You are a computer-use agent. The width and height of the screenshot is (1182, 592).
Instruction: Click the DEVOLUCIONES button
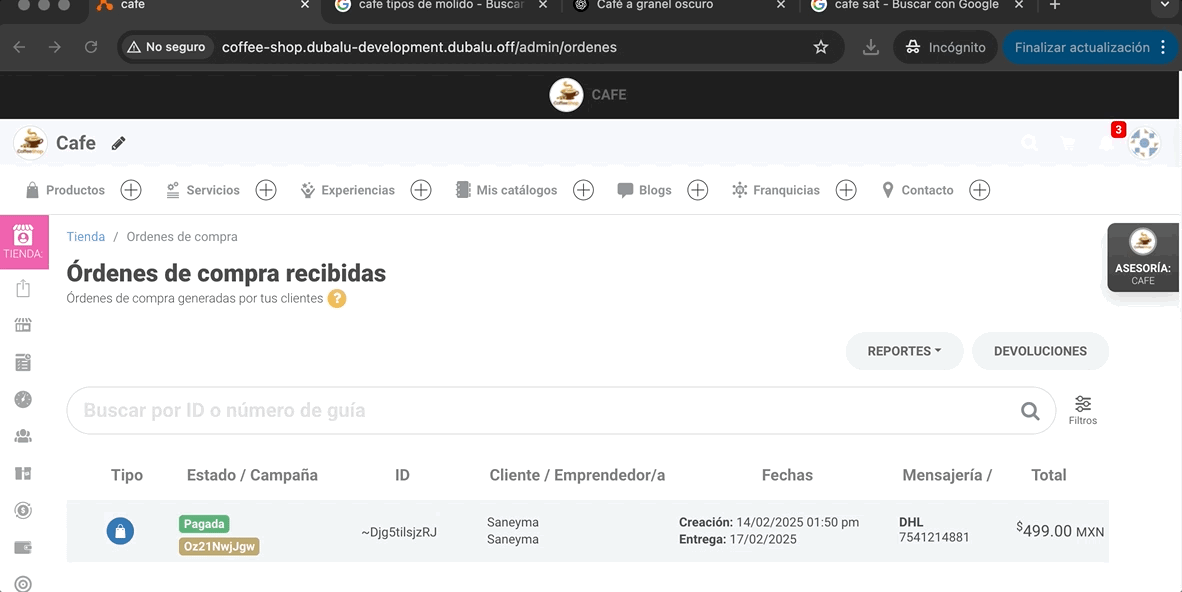click(x=1040, y=351)
